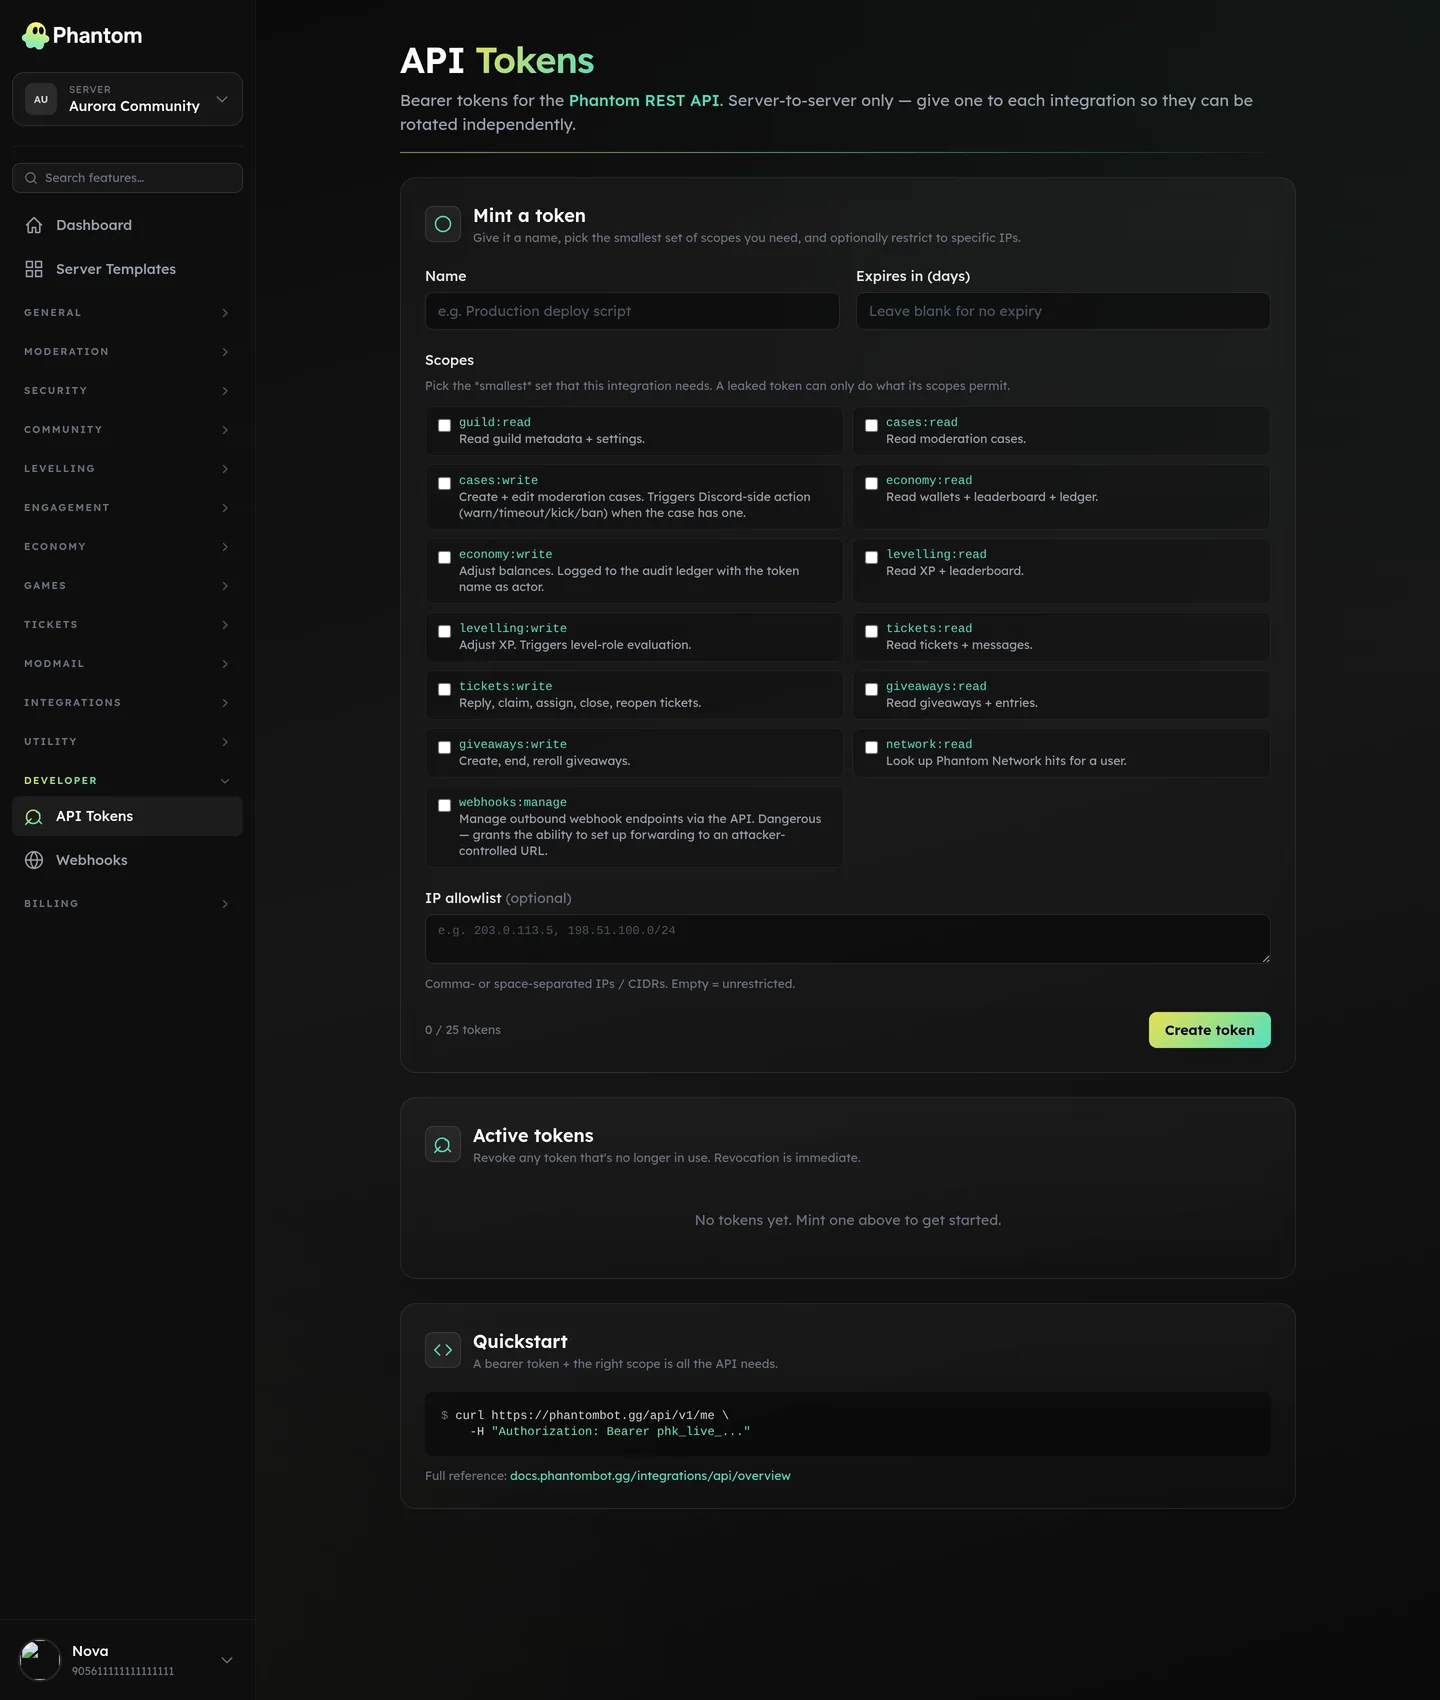Expand the Modmail sidebar section

127,664
